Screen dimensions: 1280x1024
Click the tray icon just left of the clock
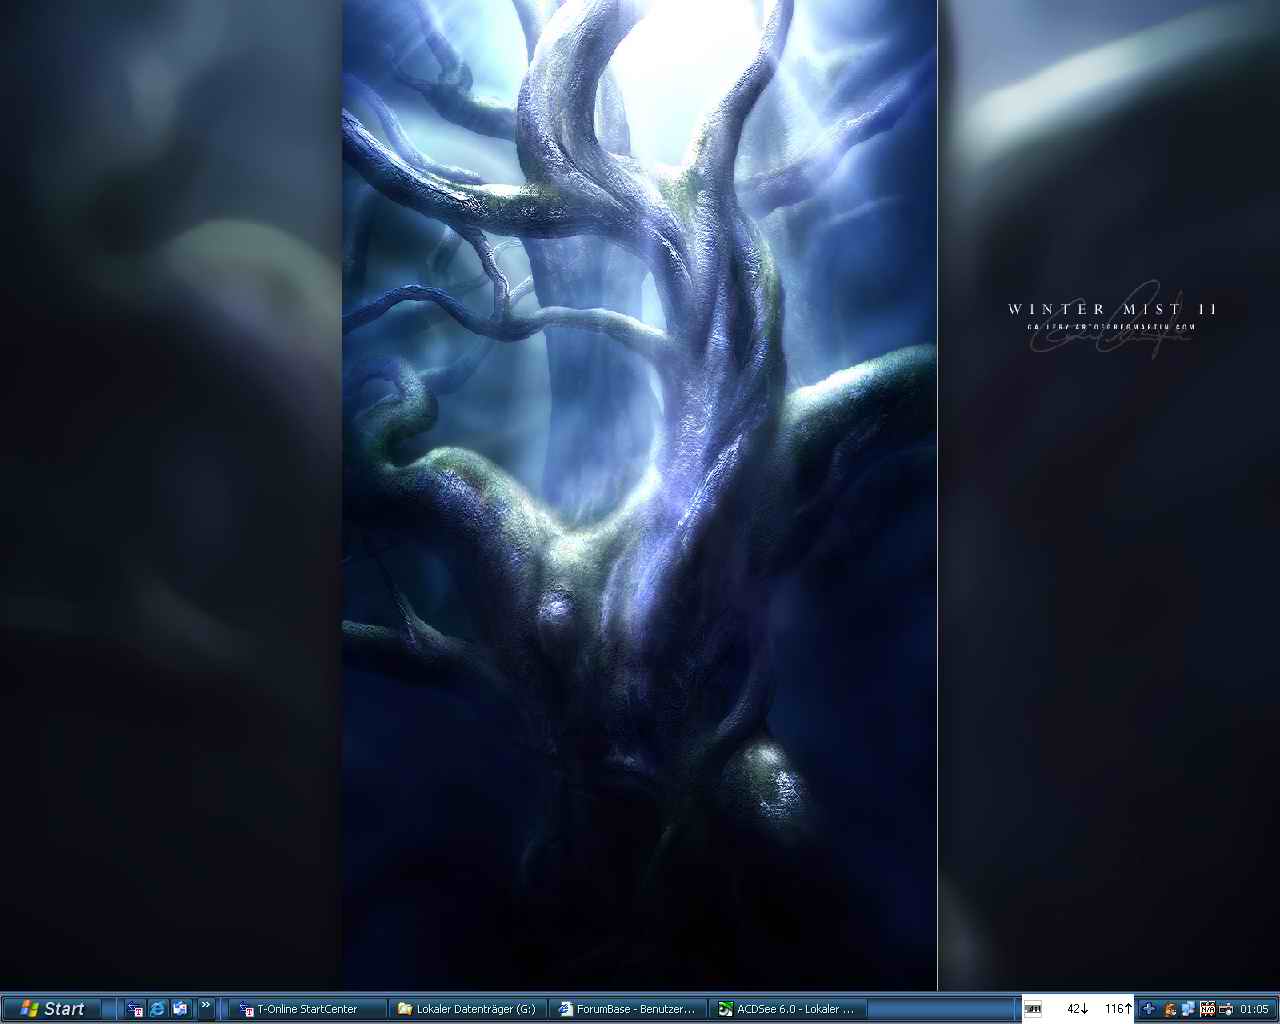pyautogui.click(x=1225, y=1009)
